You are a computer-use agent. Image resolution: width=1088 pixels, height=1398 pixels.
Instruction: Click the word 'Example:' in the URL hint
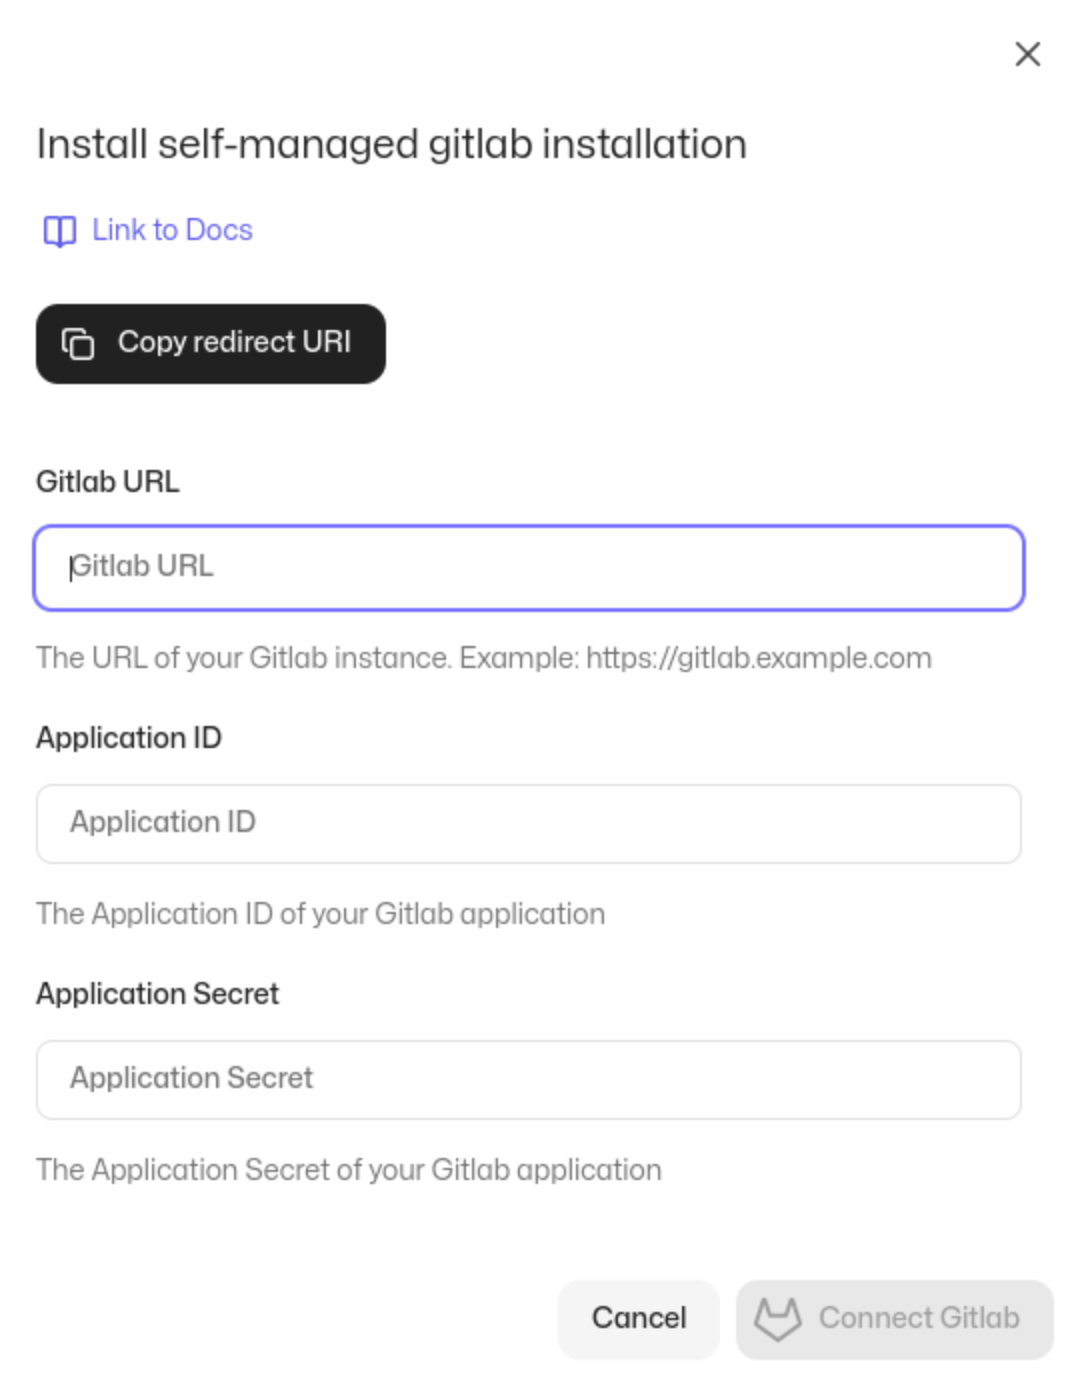point(519,658)
